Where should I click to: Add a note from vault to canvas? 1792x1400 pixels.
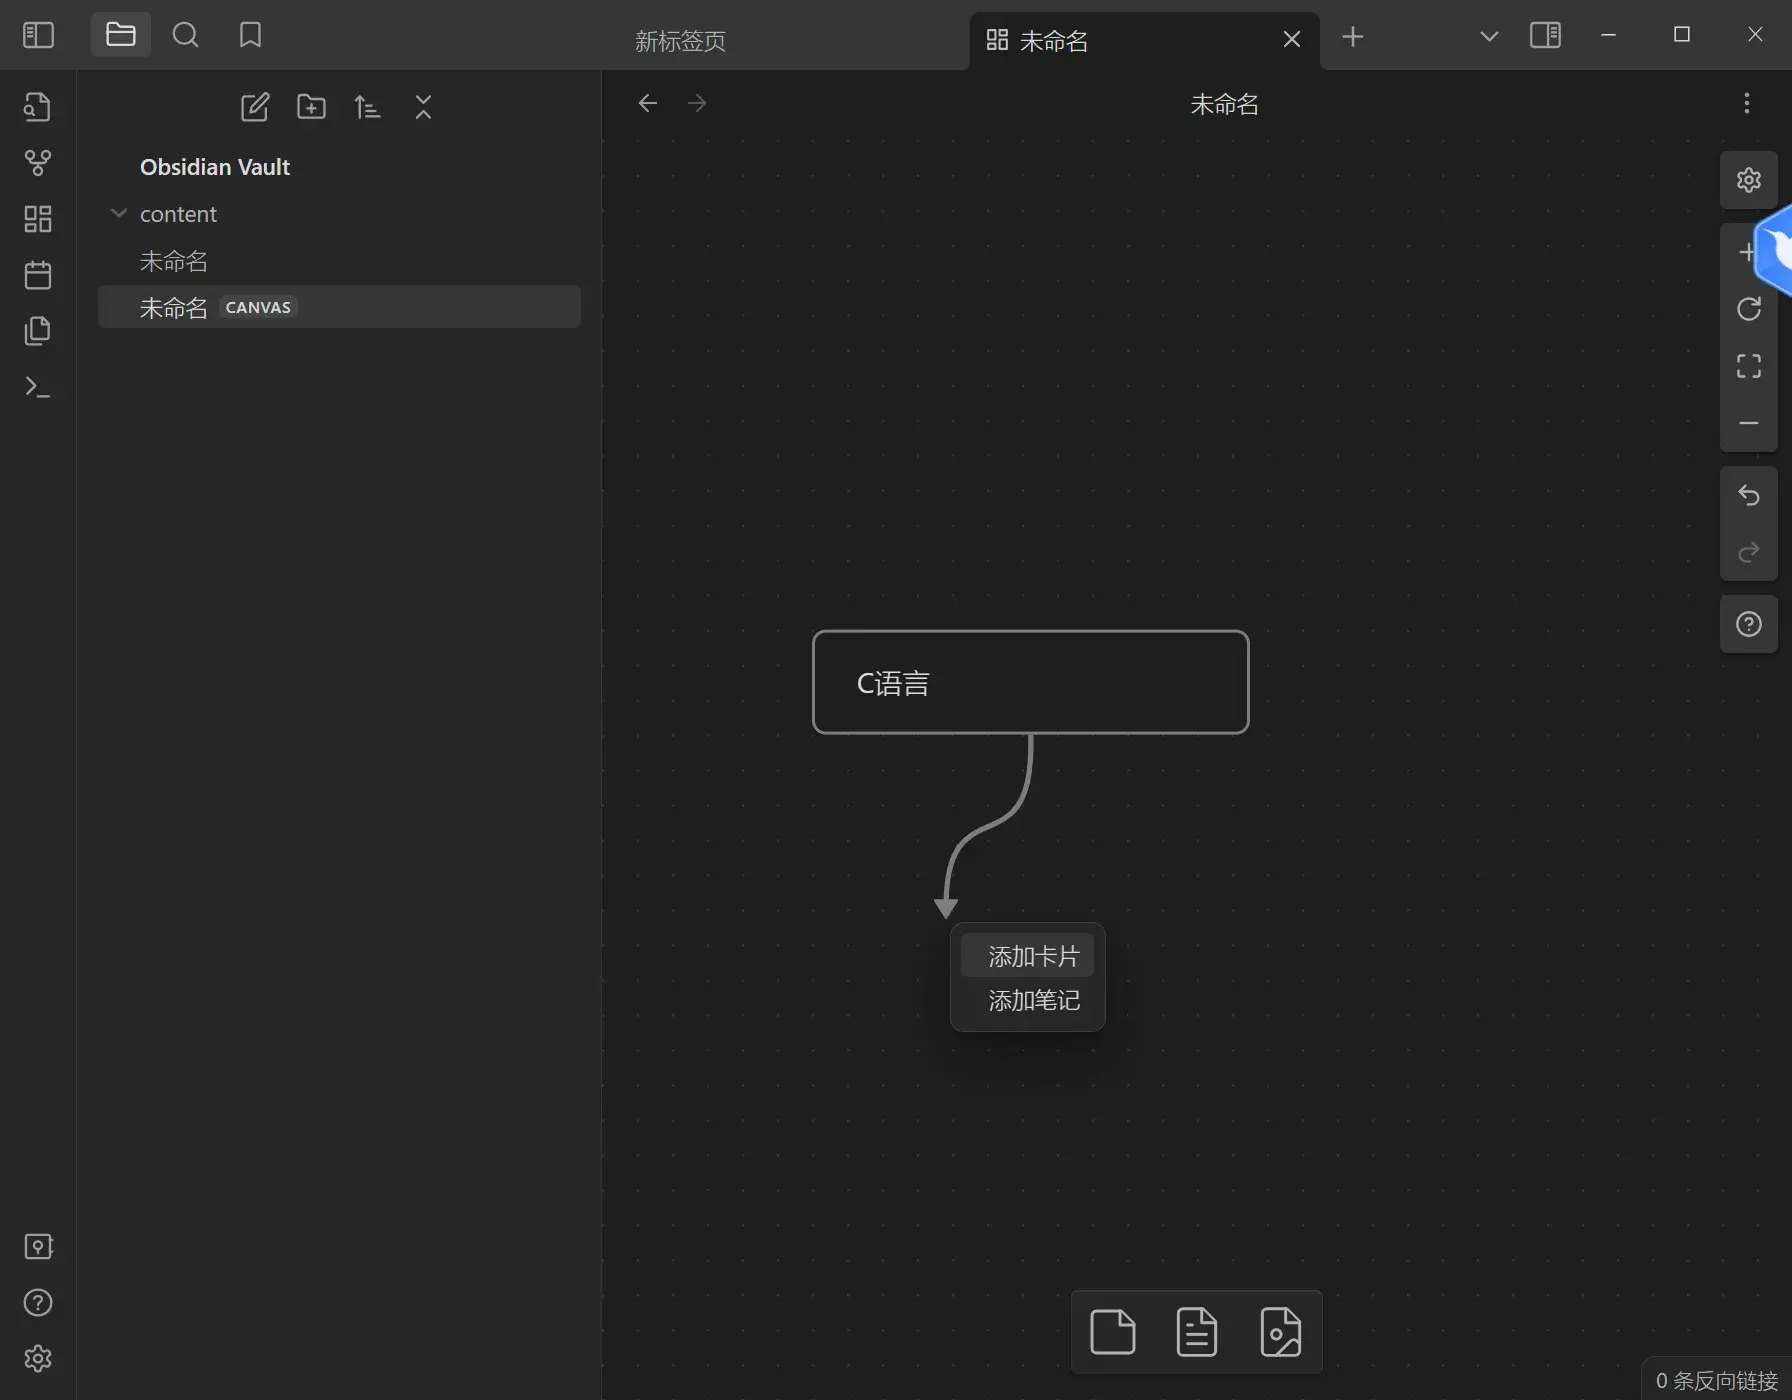point(1197,1332)
